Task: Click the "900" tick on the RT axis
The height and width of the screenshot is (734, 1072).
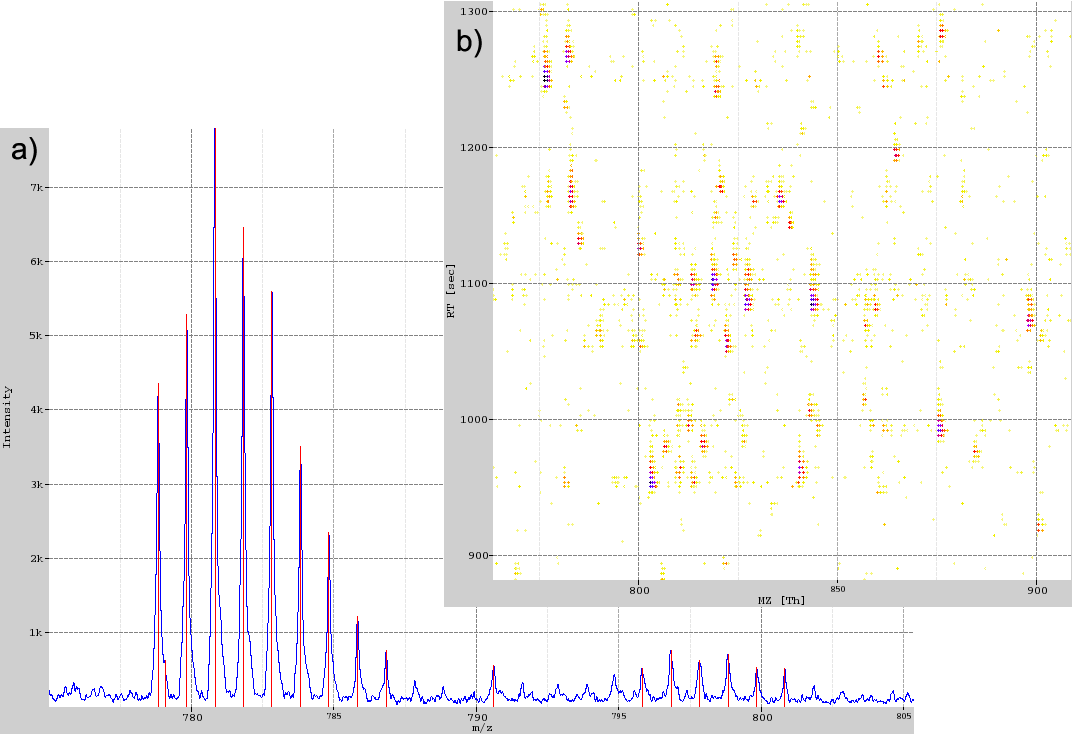Action: [x=478, y=556]
